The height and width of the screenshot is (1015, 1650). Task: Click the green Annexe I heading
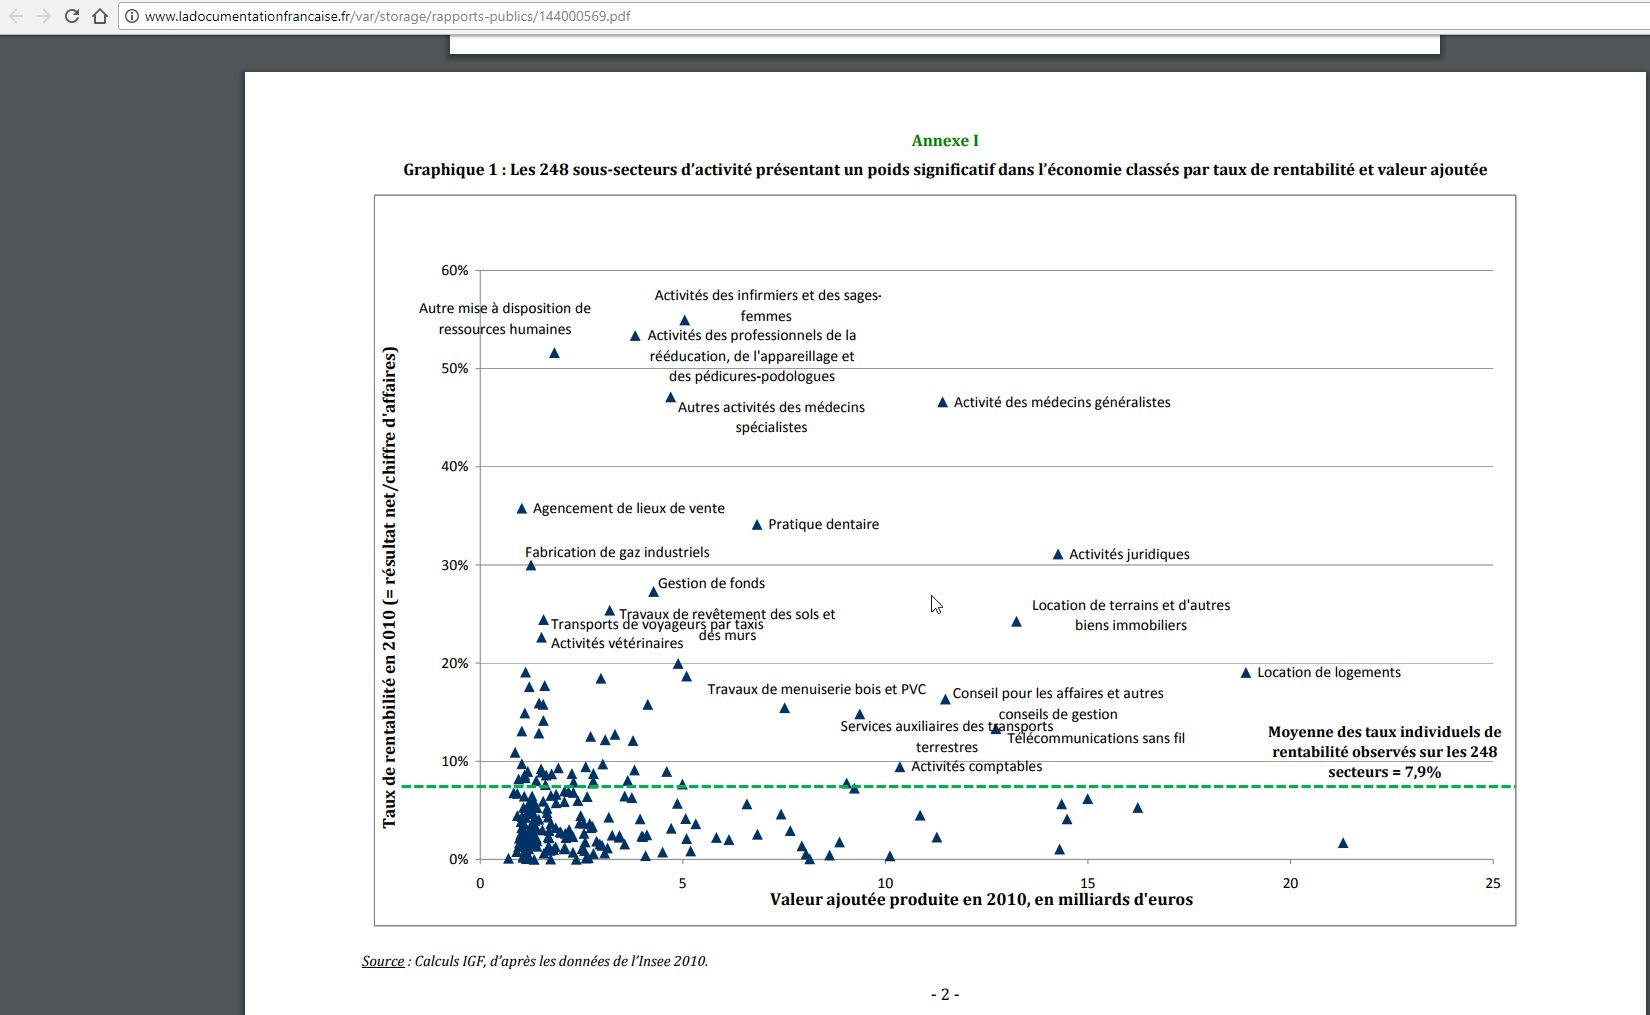(945, 141)
